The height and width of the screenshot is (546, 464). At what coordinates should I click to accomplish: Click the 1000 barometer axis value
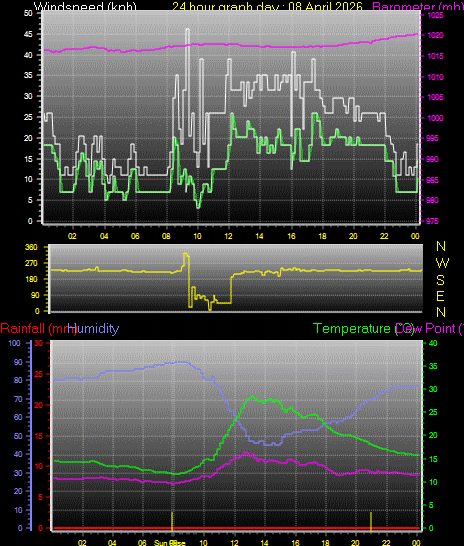click(x=435, y=118)
